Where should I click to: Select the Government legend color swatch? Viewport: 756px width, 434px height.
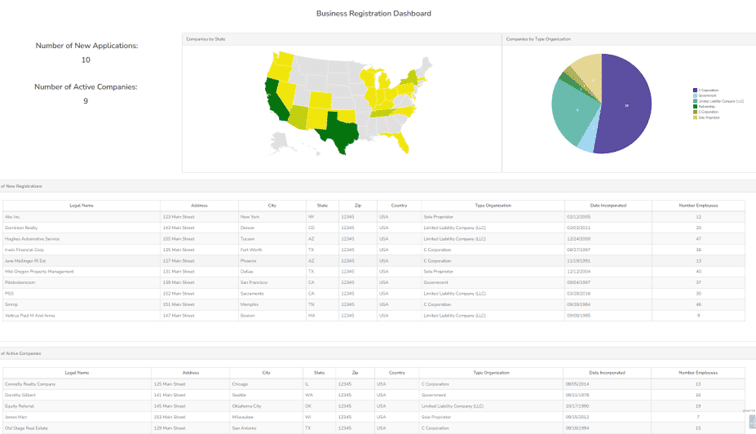click(695, 95)
